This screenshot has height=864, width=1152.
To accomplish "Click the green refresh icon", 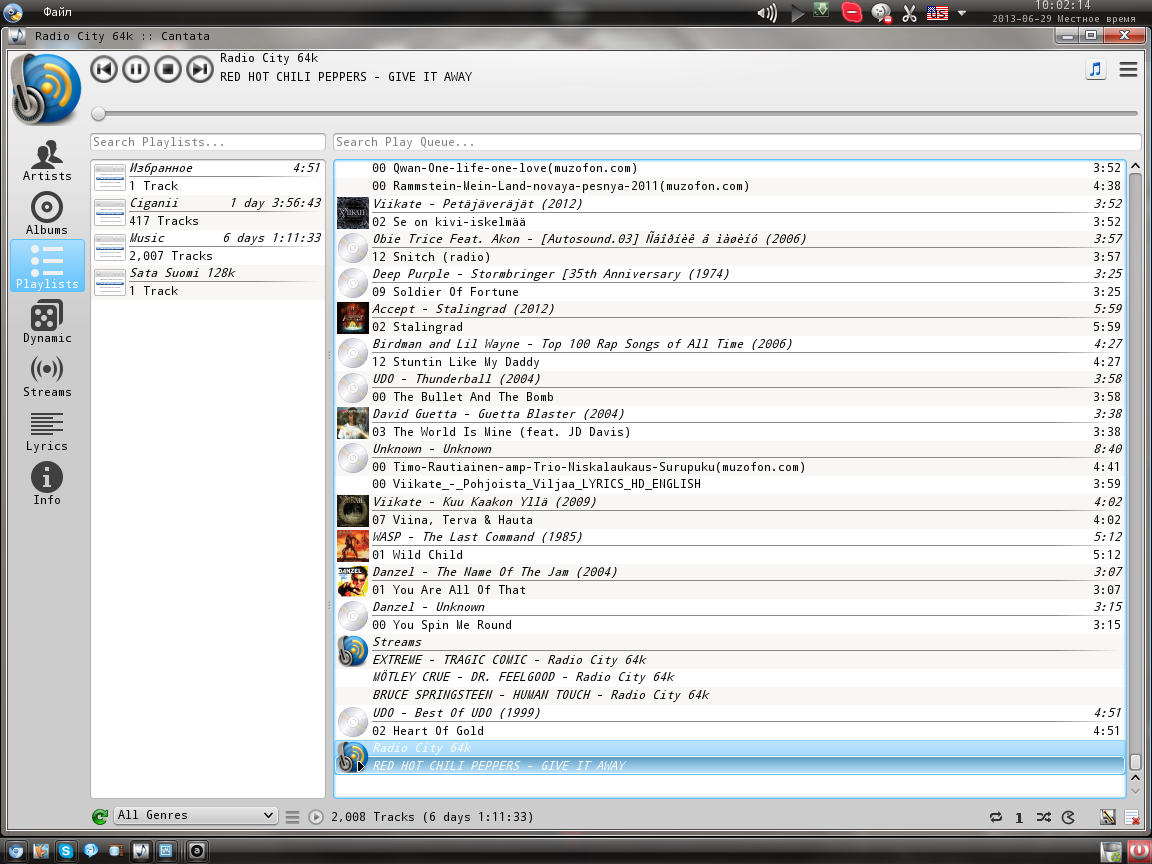I will (100, 816).
